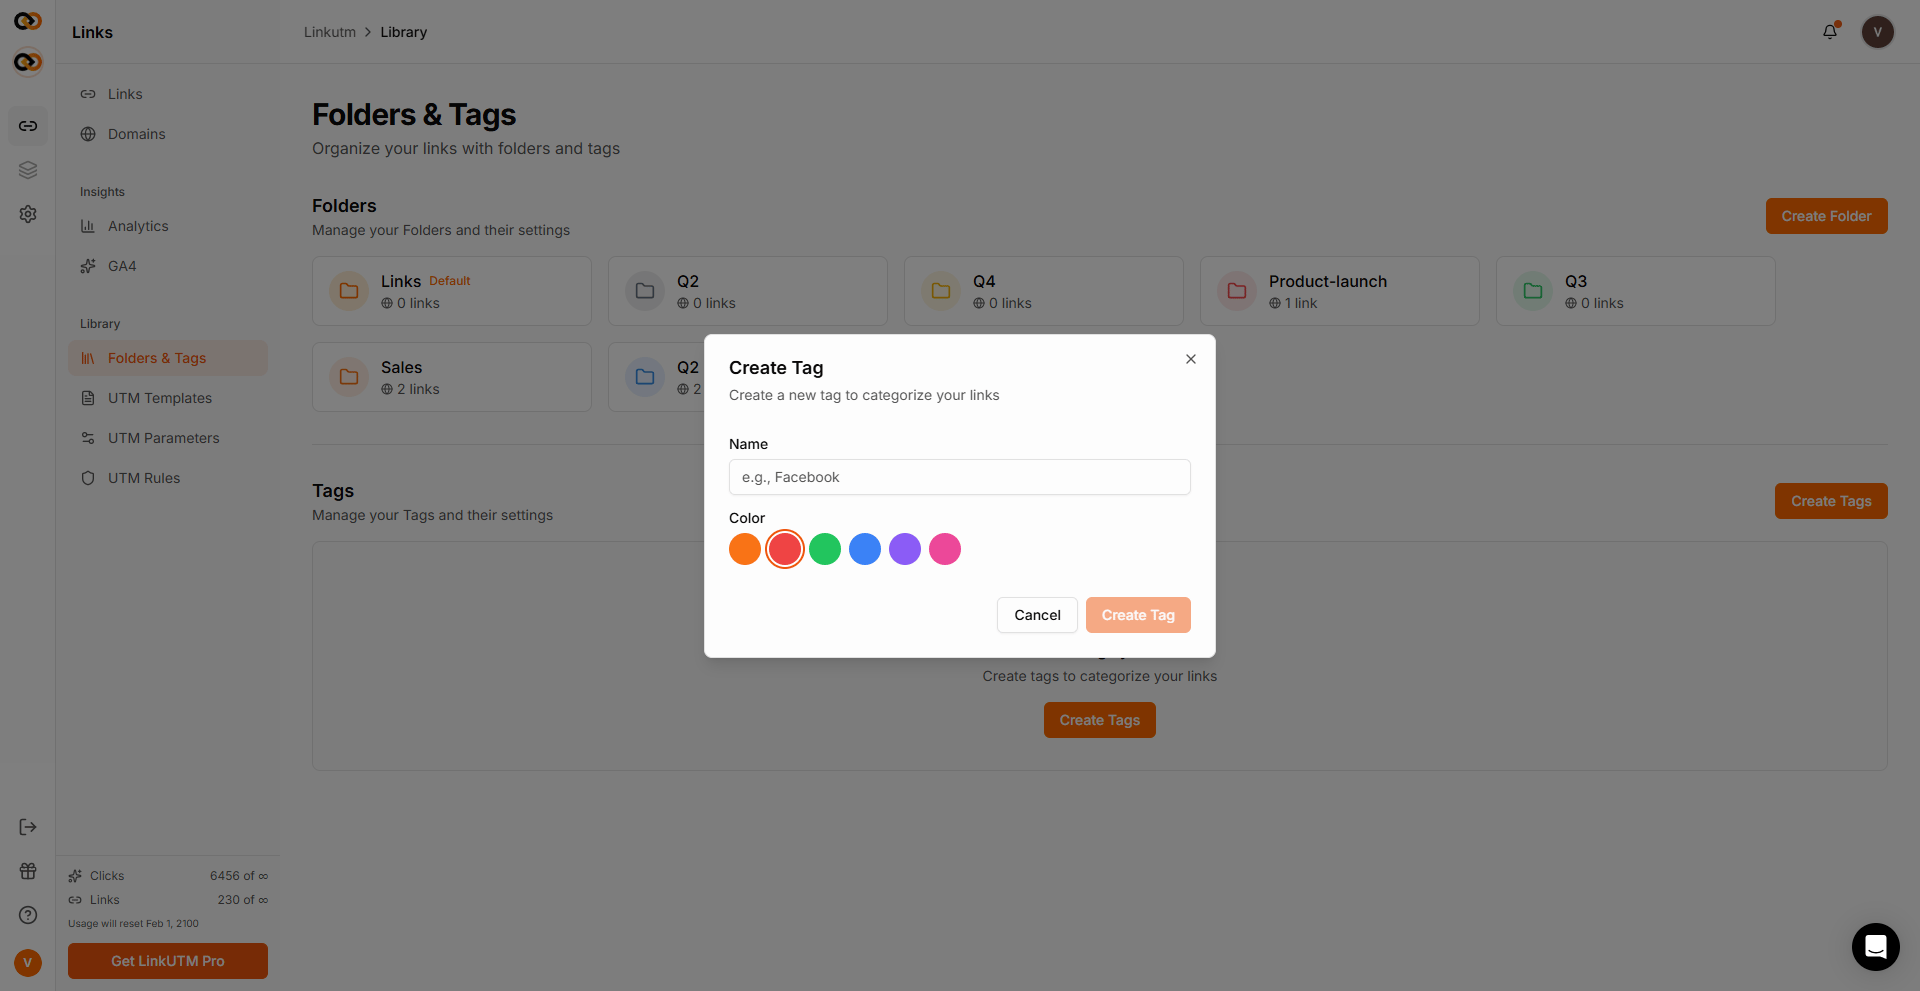Select Folders & Tags menu item
Image resolution: width=1920 pixels, height=991 pixels.
(168, 358)
